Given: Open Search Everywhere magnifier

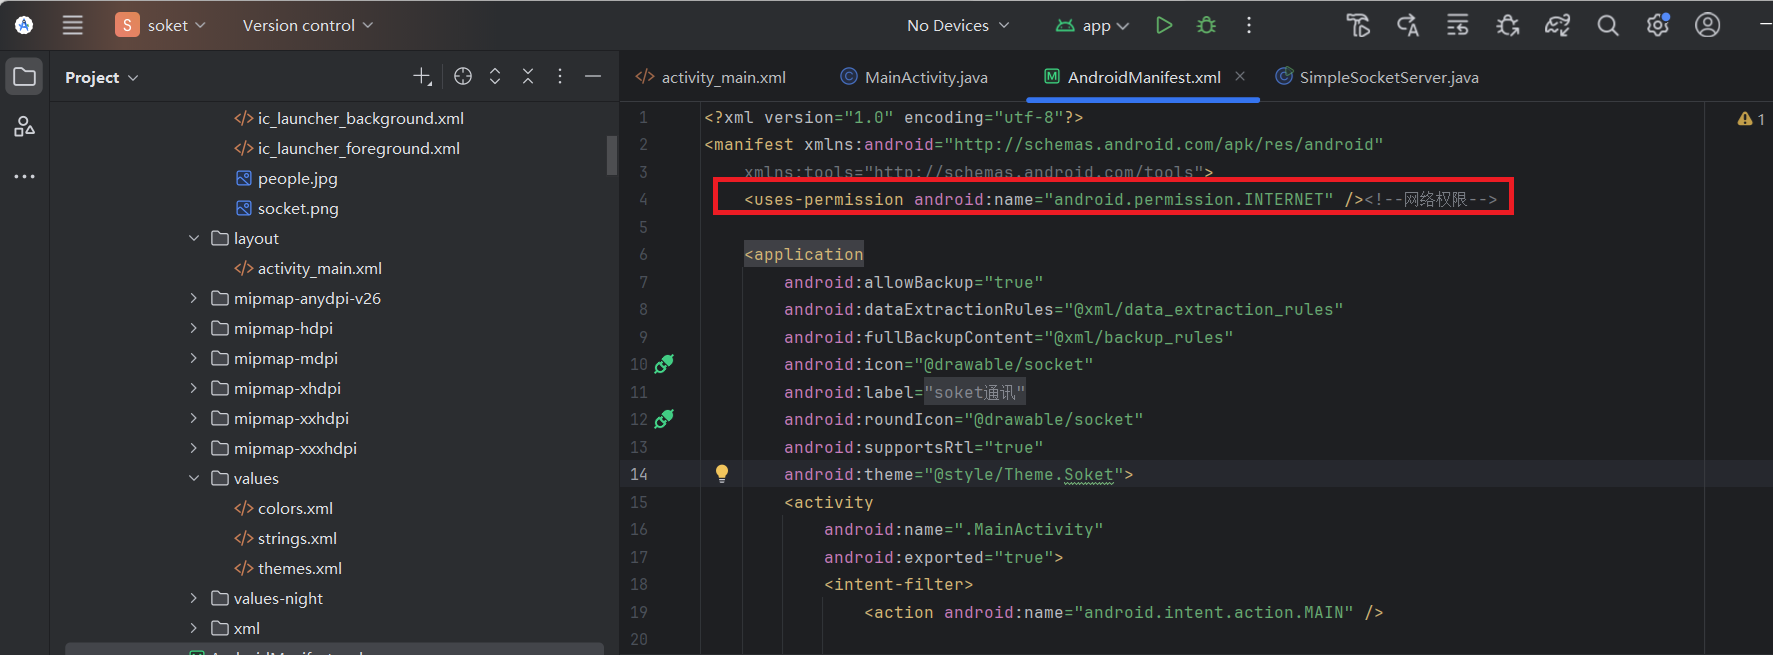Looking at the screenshot, I should click(x=1608, y=25).
